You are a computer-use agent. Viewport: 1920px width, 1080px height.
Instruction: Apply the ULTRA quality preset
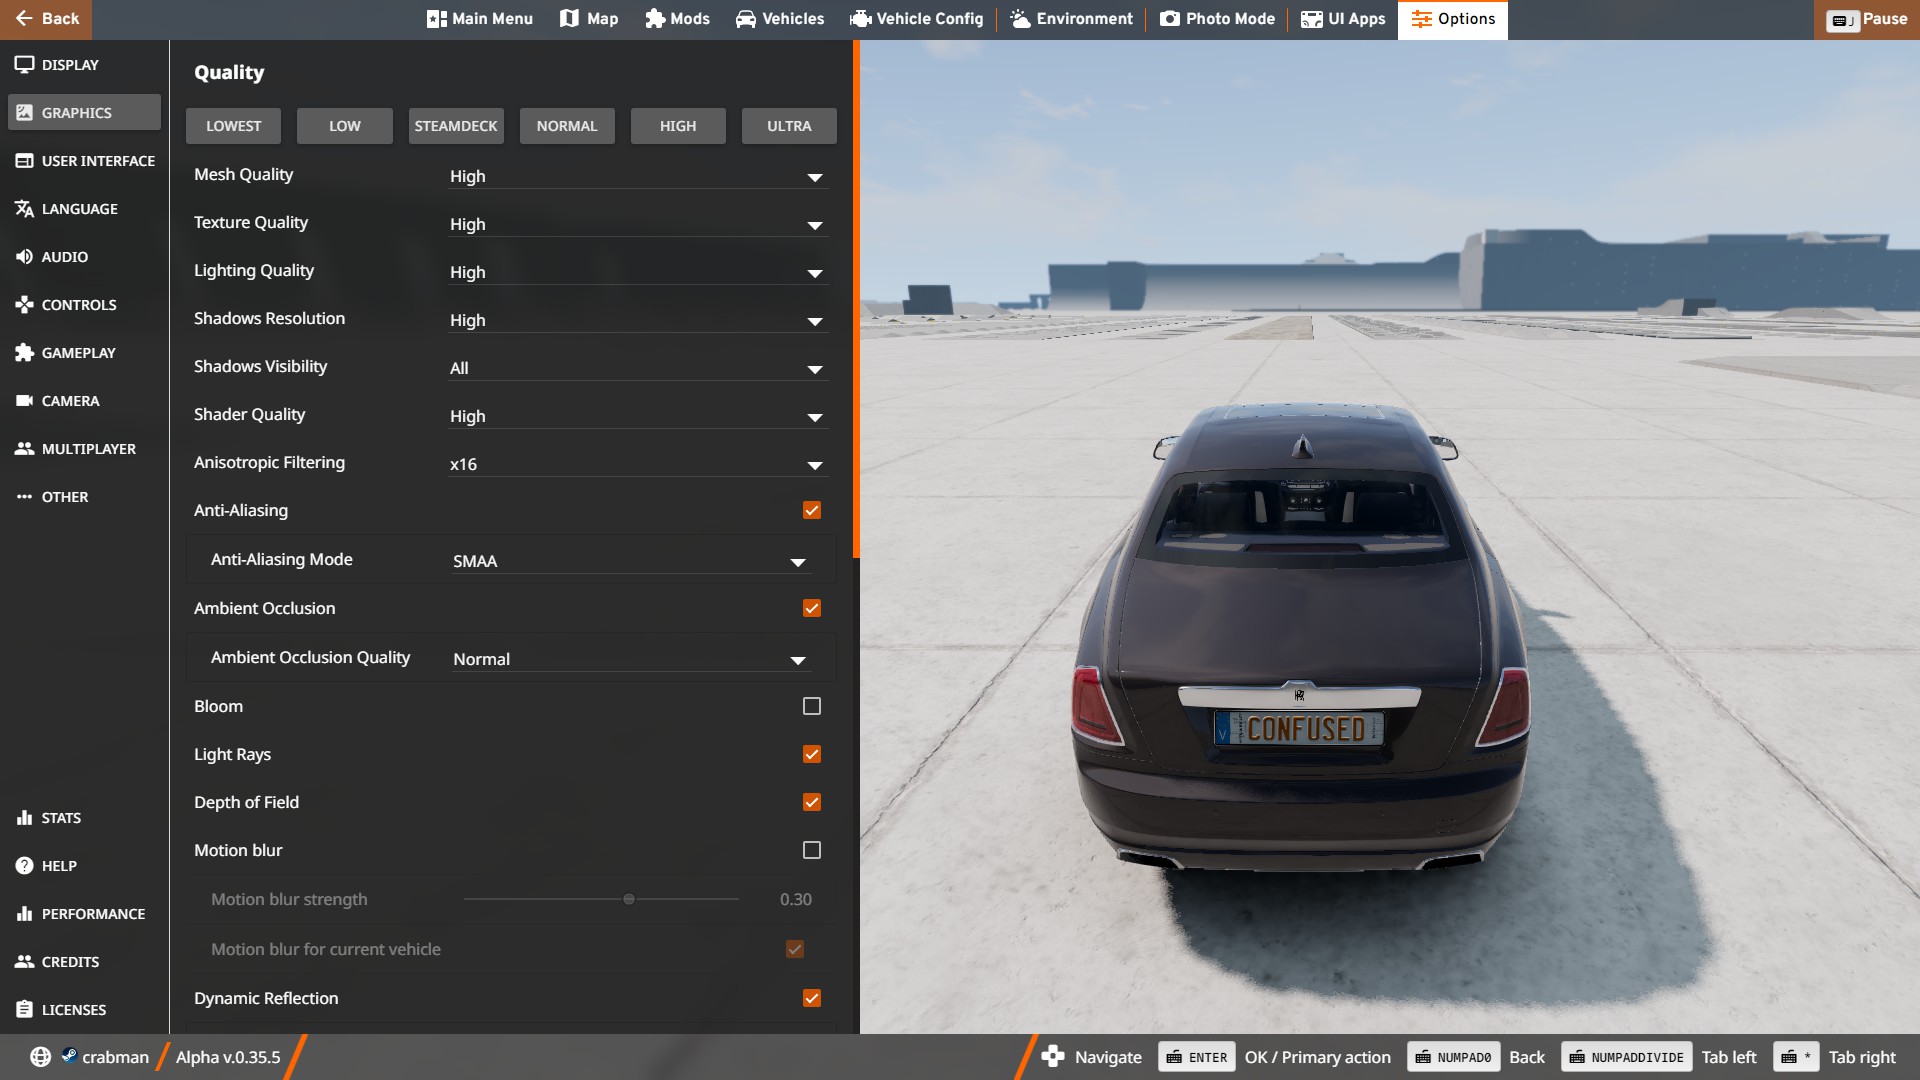point(789,126)
